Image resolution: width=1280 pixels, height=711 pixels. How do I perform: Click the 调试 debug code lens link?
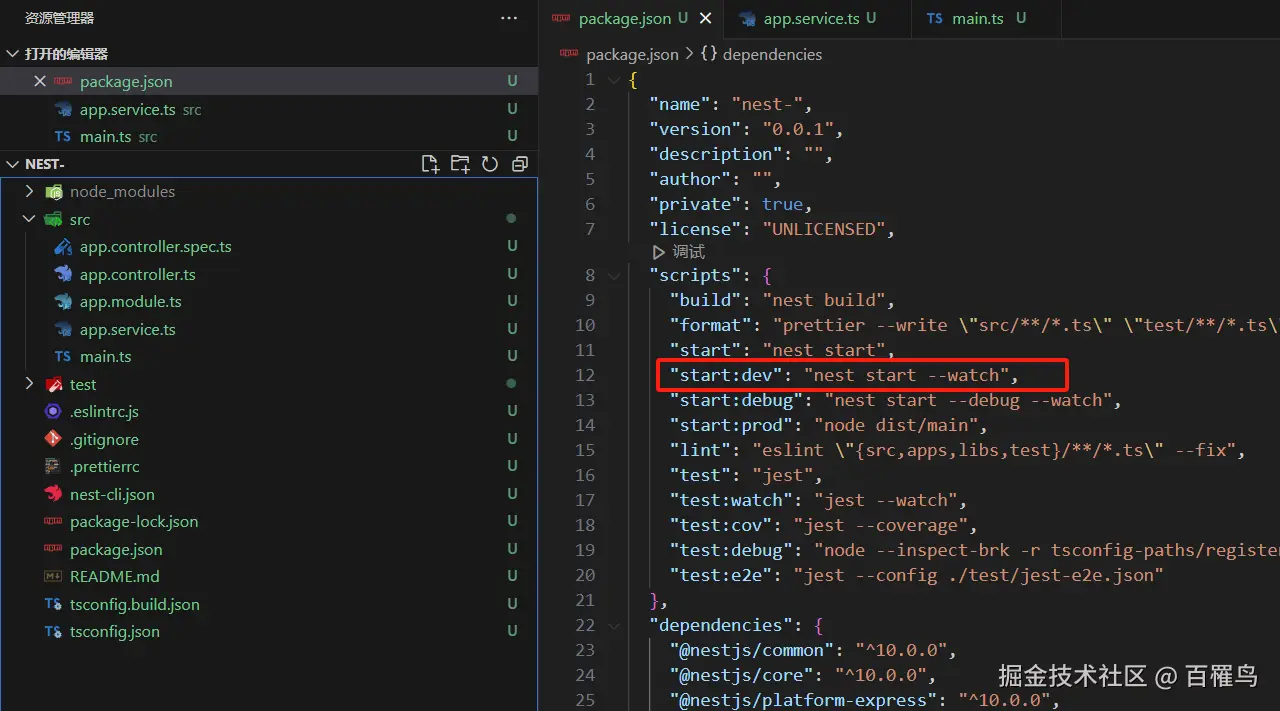pos(679,252)
